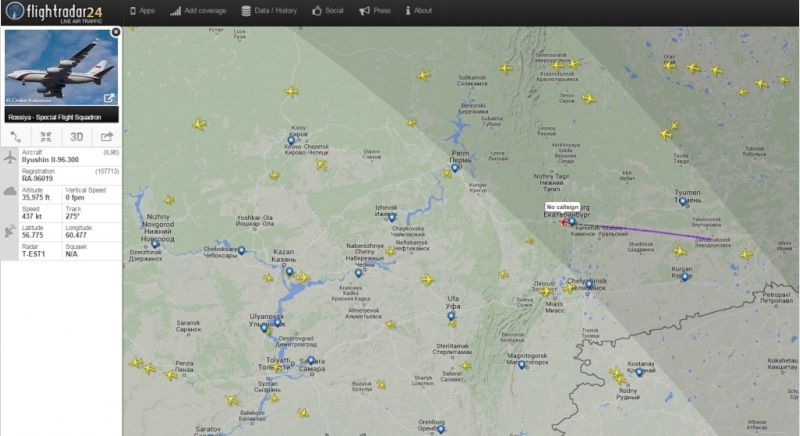Open the About menu
The width and height of the screenshot is (800, 436).
coord(419,11)
